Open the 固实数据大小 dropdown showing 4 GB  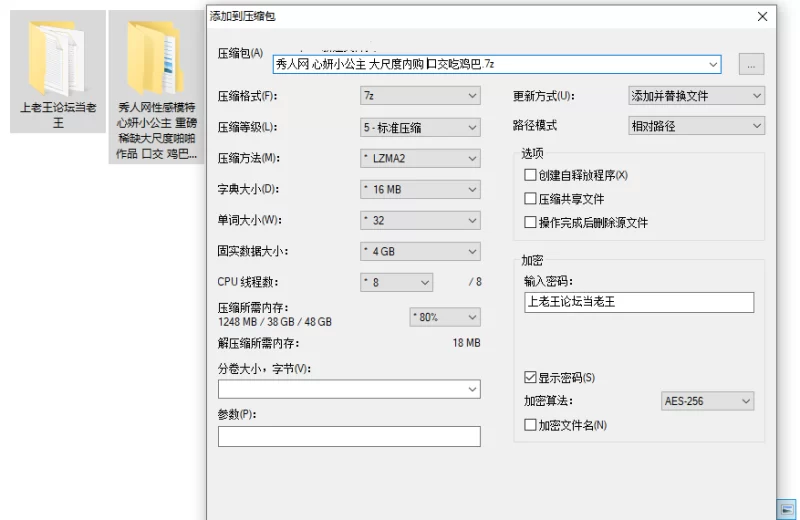(x=420, y=252)
